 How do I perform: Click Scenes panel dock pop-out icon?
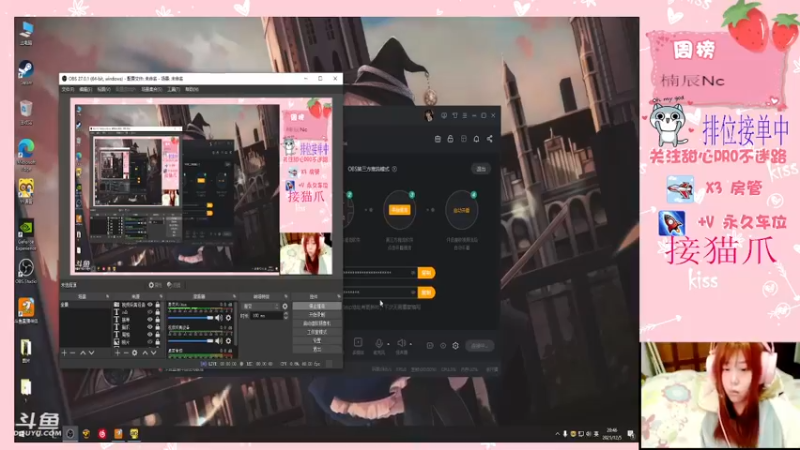[x=107, y=296]
